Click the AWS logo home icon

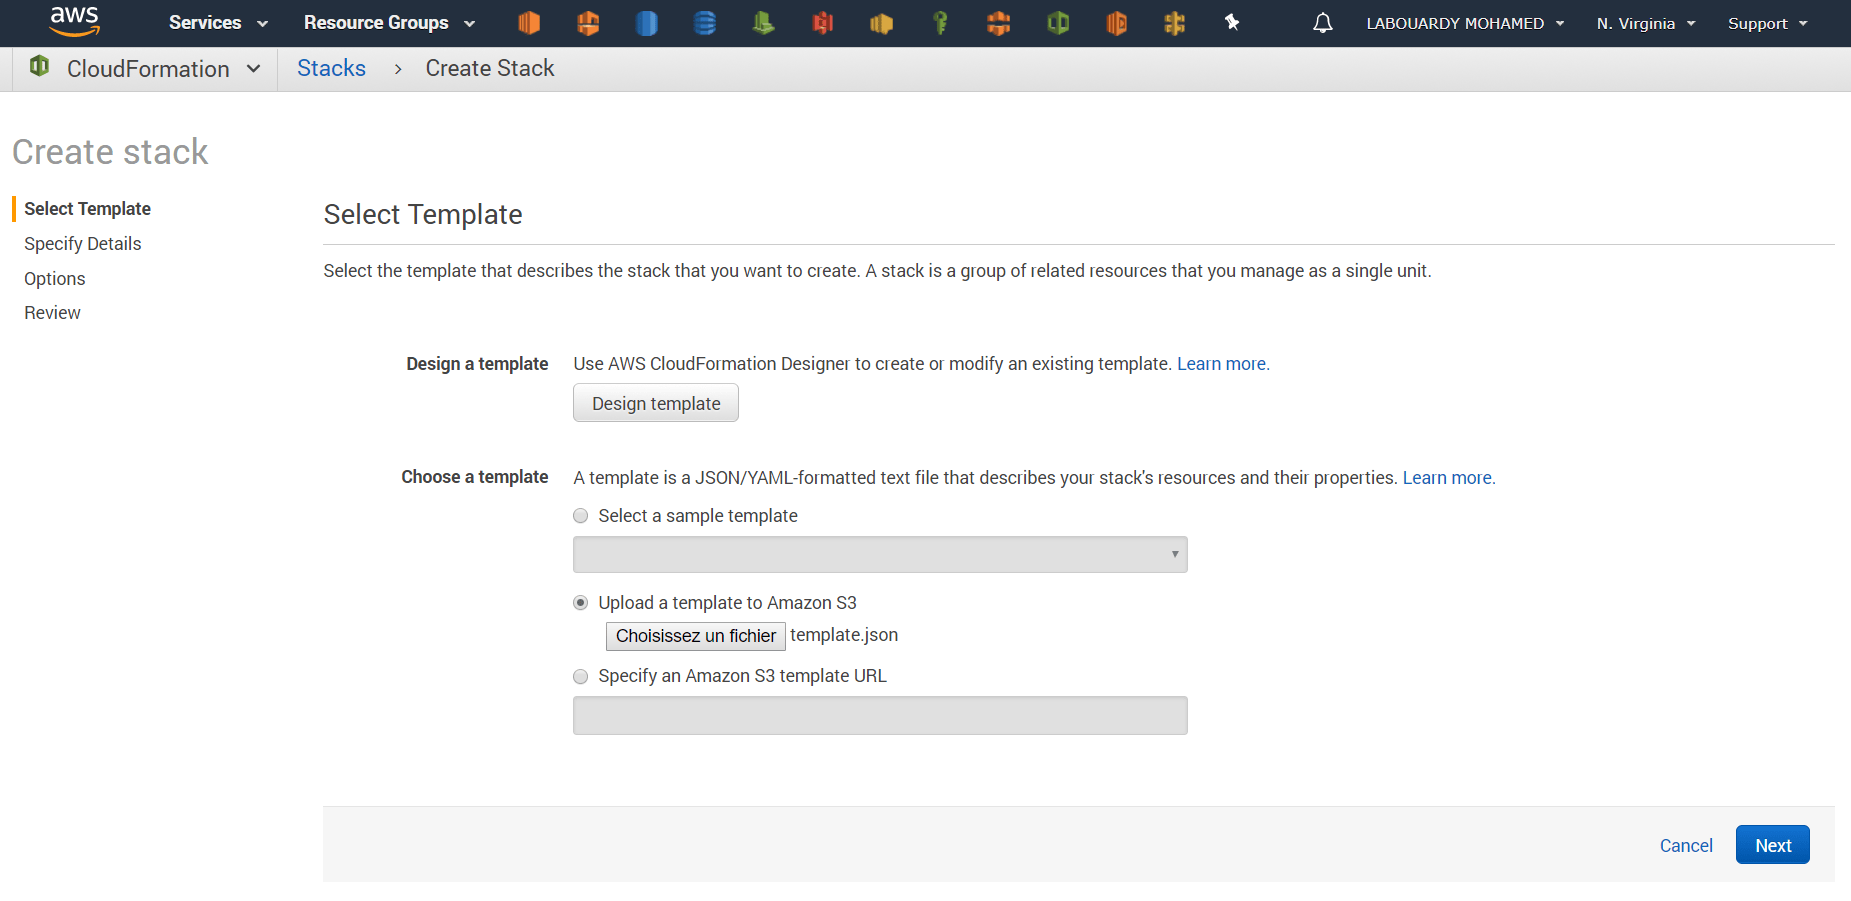[x=75, y=21]
